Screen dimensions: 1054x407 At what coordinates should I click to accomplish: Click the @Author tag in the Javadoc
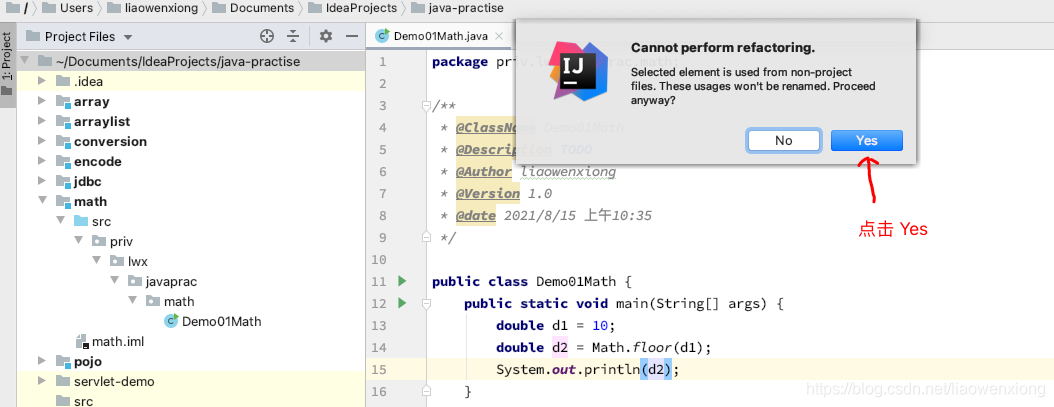pos(484,172)
